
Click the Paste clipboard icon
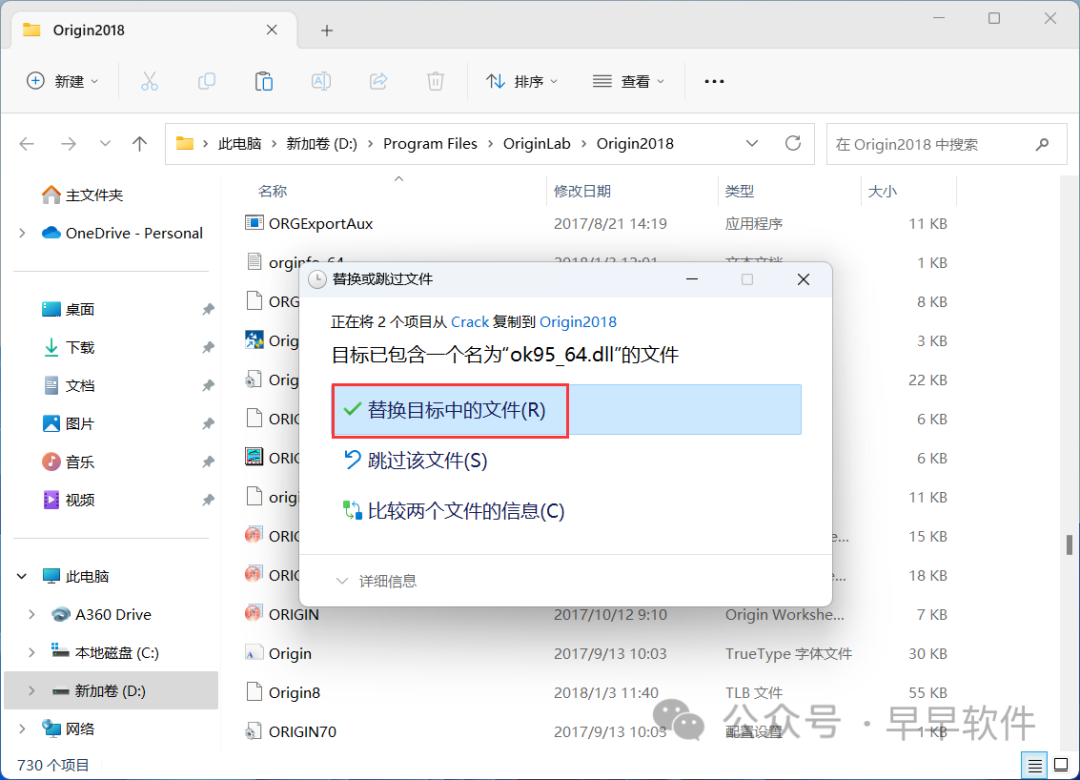(264, 81)
